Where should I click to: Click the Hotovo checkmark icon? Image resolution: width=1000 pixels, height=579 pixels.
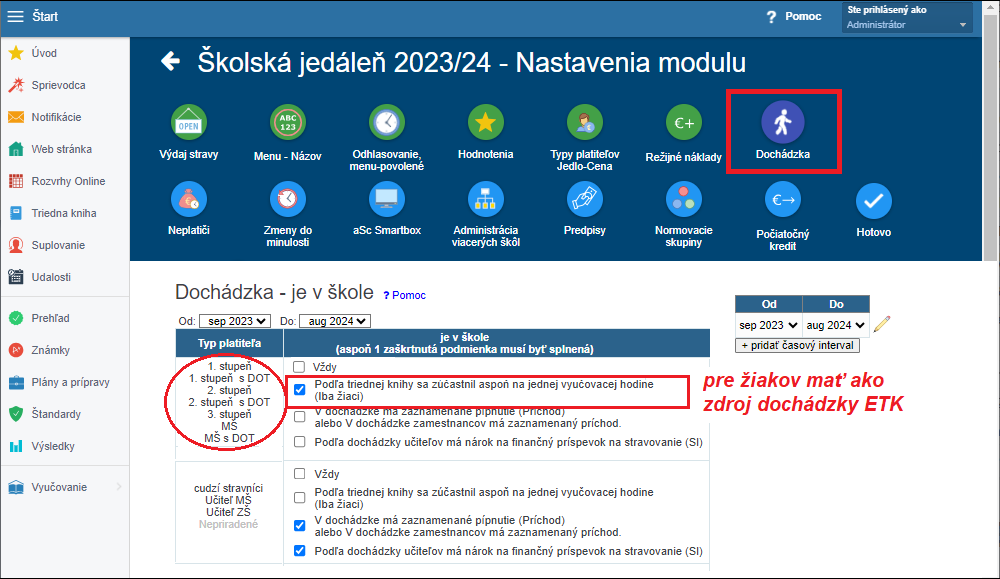873,201
